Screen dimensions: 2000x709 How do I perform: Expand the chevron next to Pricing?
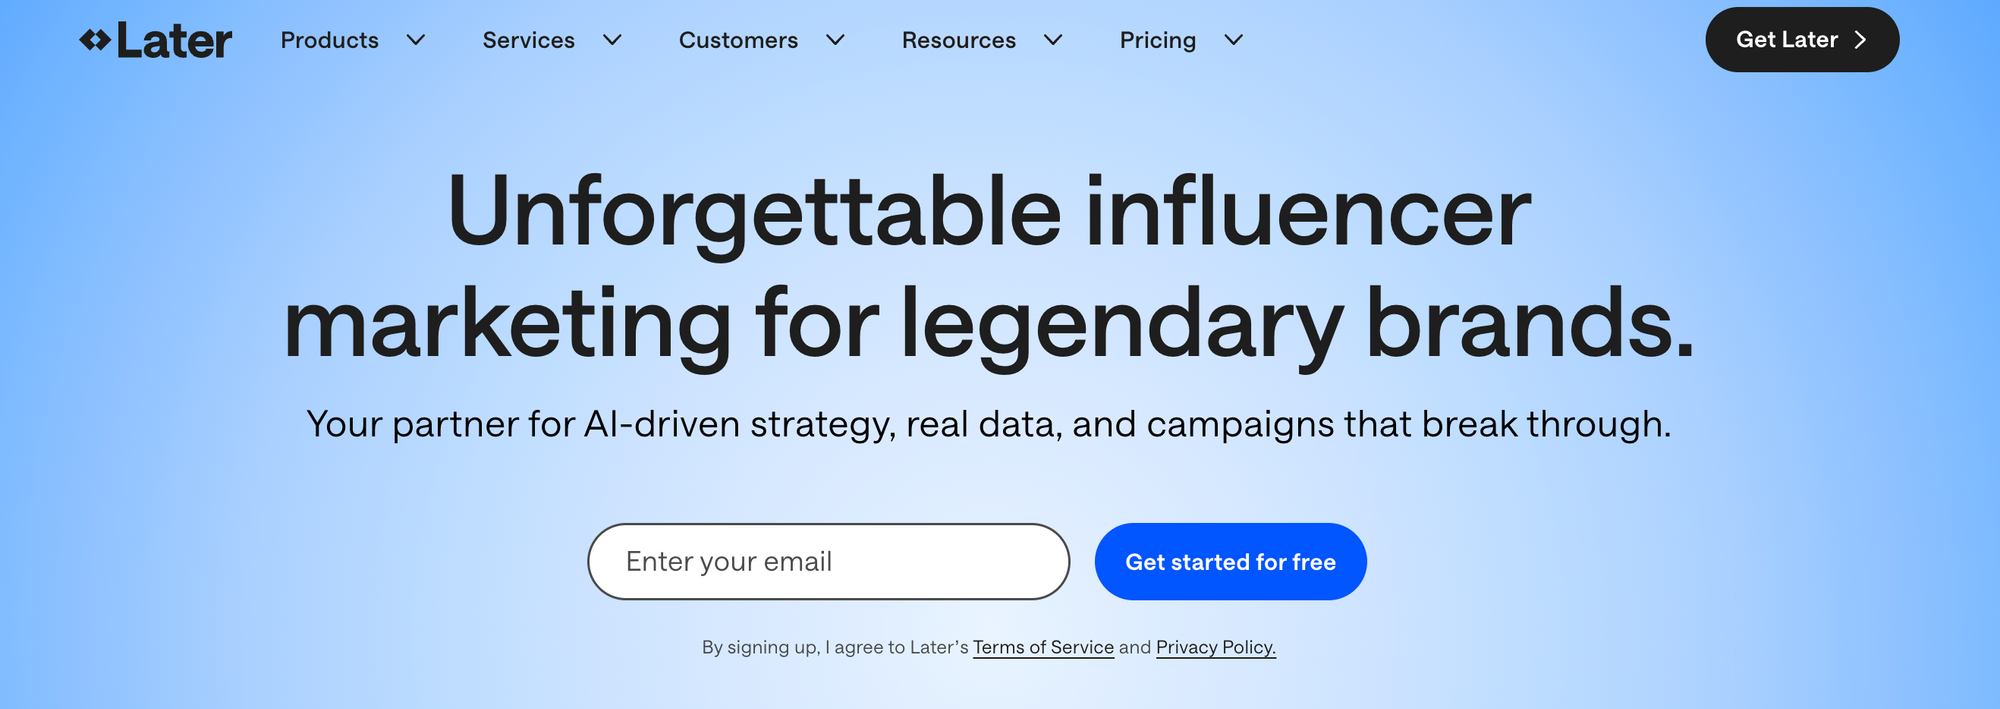point(1234,40)
